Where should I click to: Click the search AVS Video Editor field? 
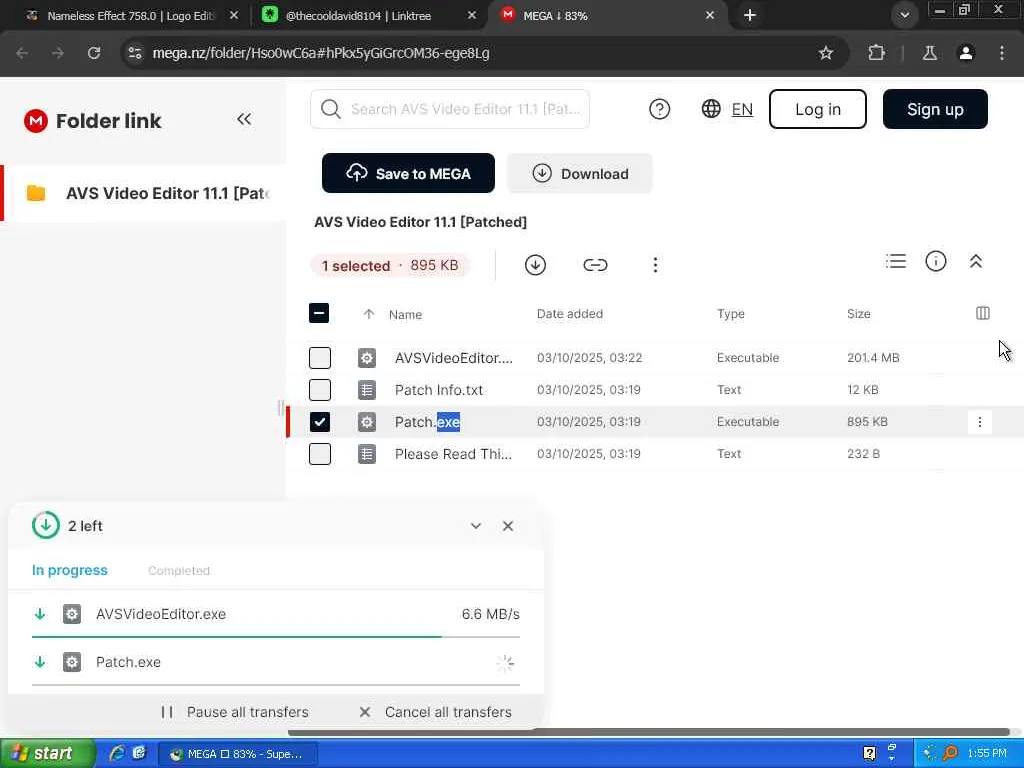tap(450, 109)
